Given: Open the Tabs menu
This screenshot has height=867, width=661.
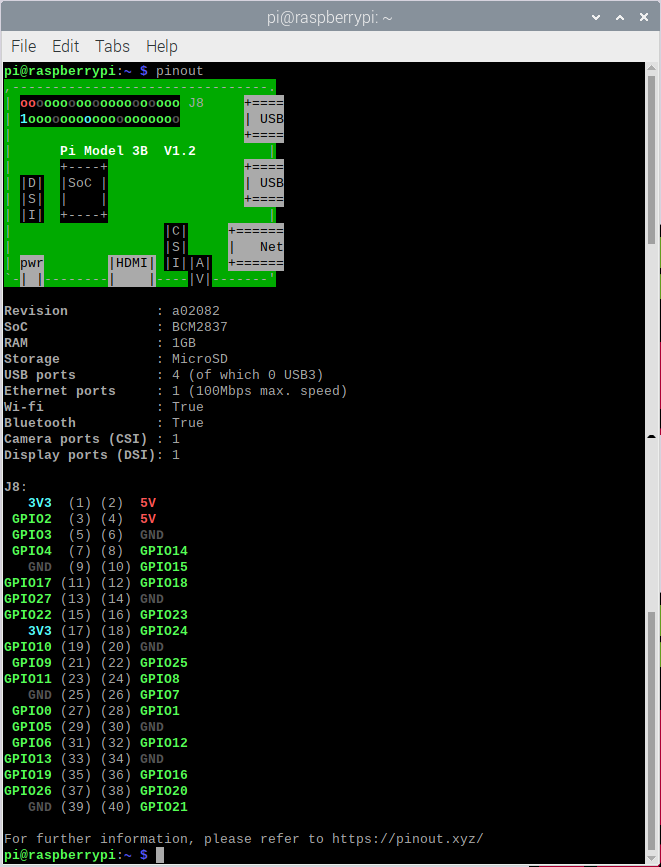Looking at the screenshot, I should (112, 46).
